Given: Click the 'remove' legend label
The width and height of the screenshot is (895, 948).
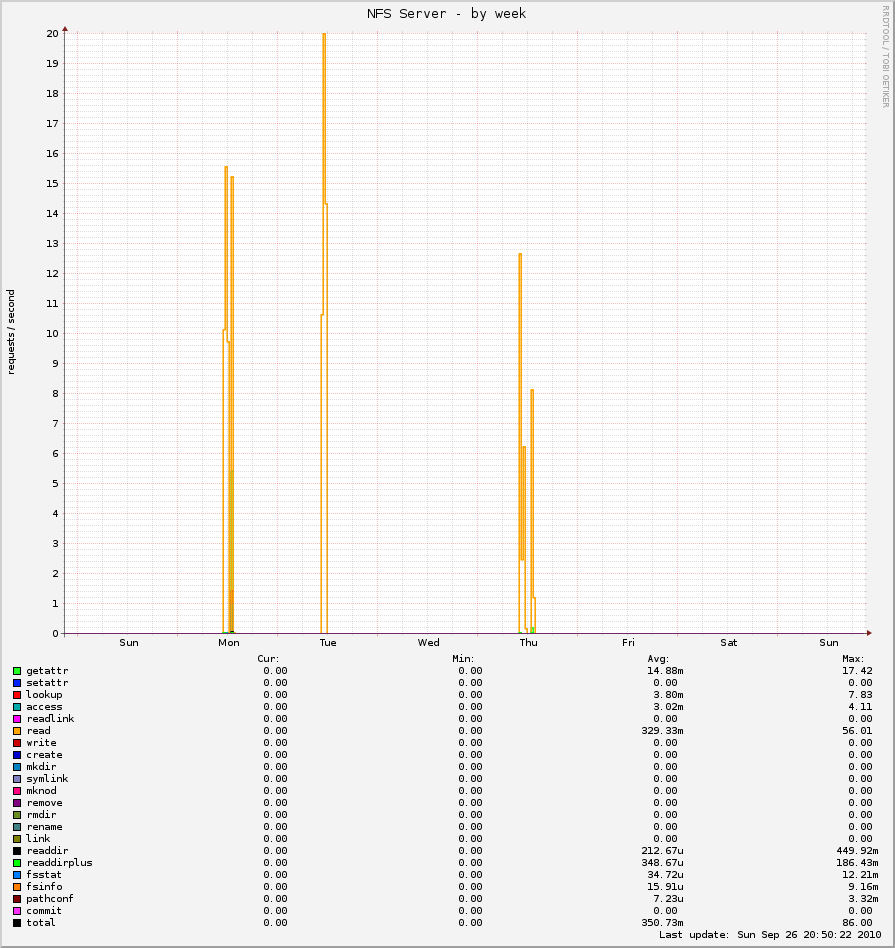Looking at the screenshot, I should point(44,803).
